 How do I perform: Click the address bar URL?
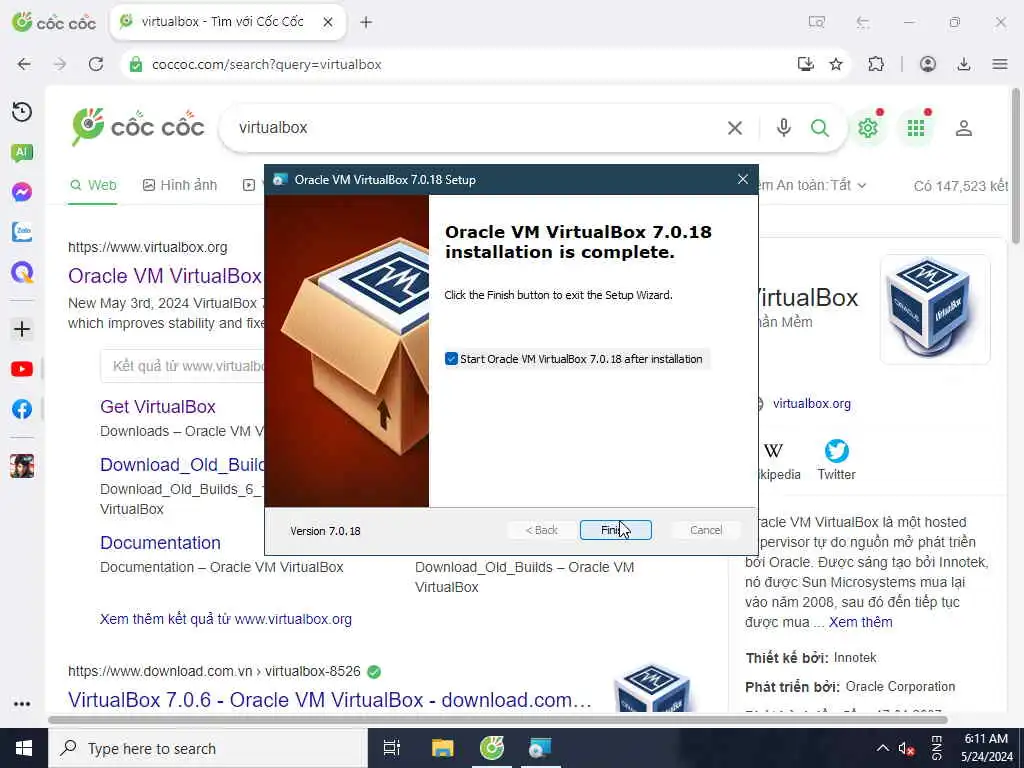point(266,64)
